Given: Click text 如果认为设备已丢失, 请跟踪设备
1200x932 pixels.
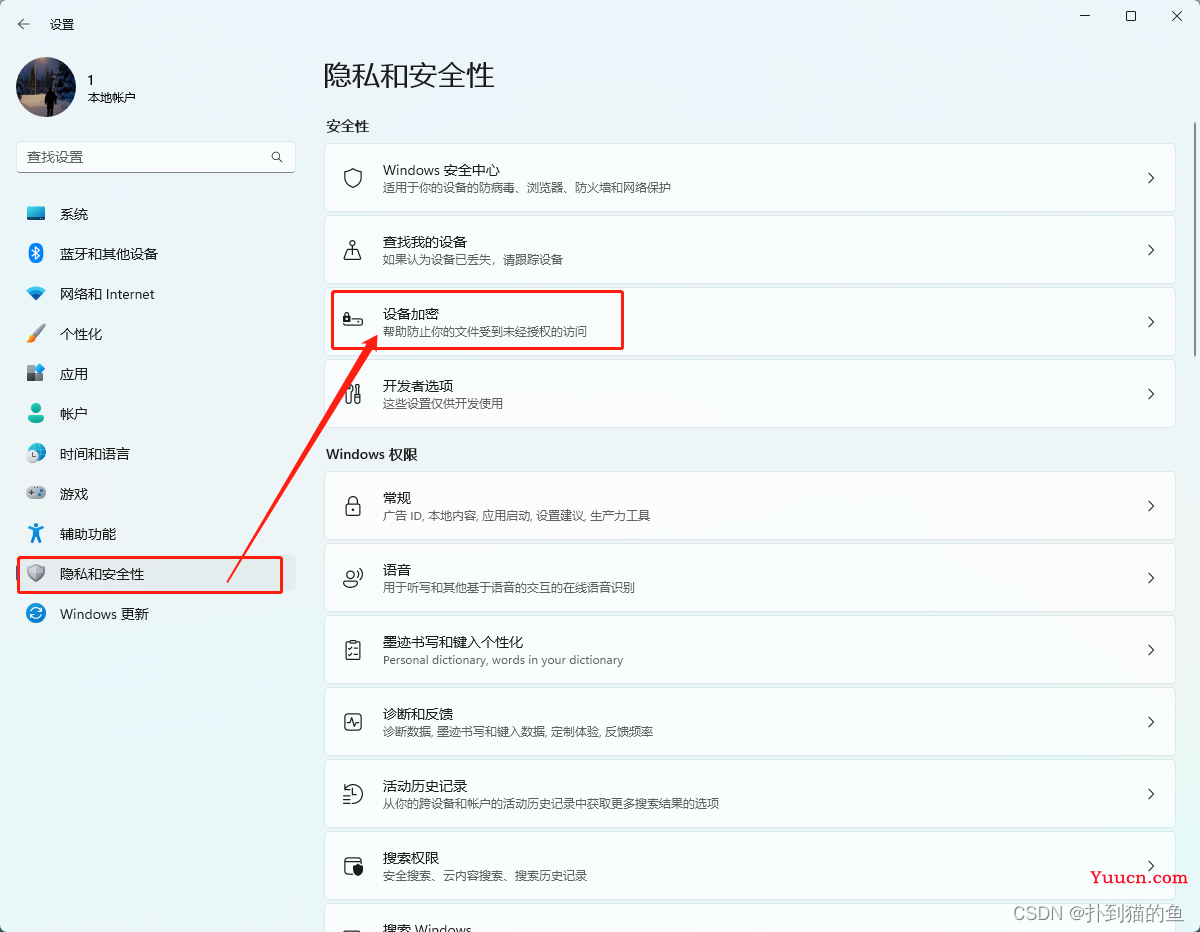Looking at the screenshot, I should click(x=473, y=259).
